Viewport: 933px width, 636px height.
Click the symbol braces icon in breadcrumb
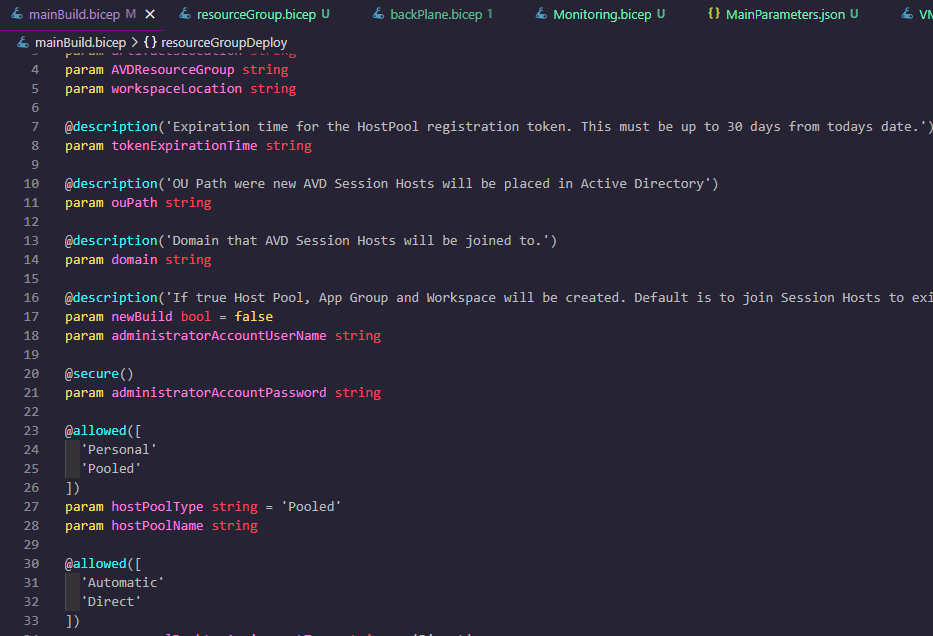[x=150, y=43]
